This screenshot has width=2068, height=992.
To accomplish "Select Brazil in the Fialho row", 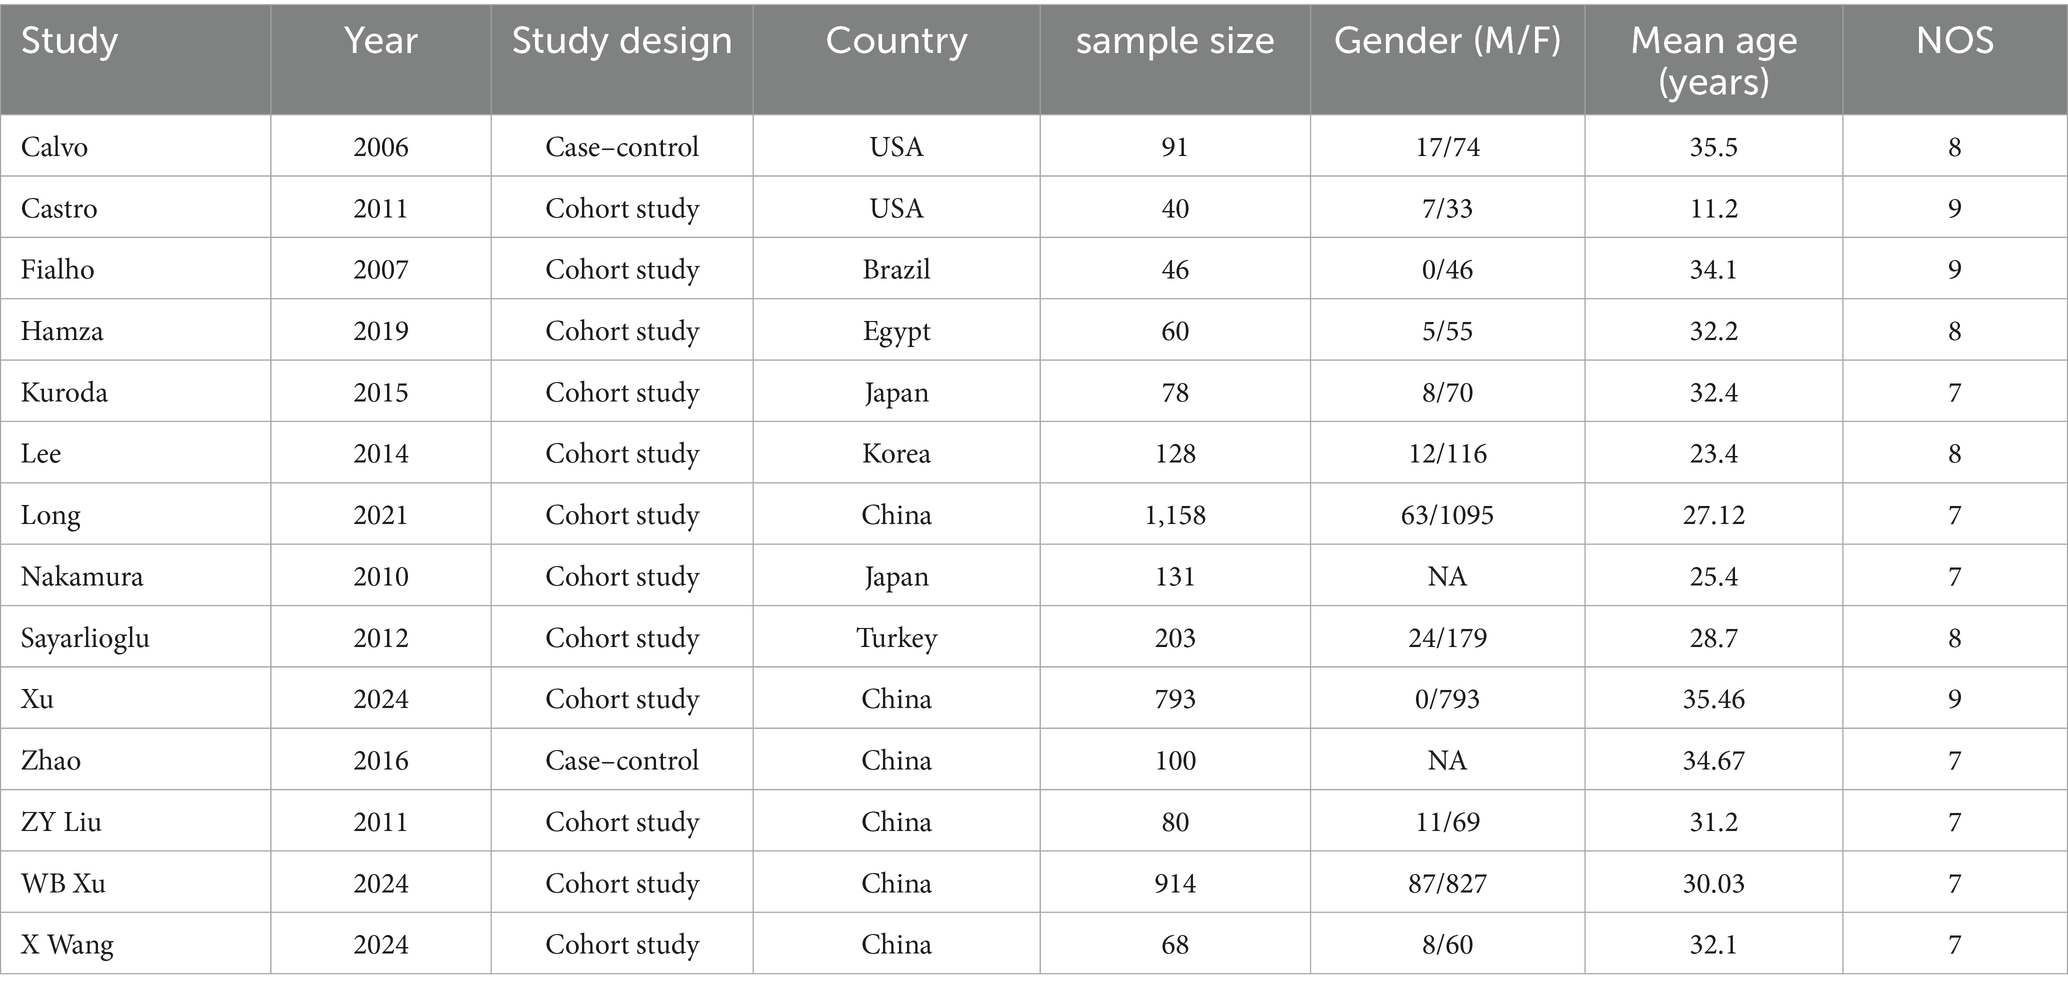I will [x=896, y=270].
